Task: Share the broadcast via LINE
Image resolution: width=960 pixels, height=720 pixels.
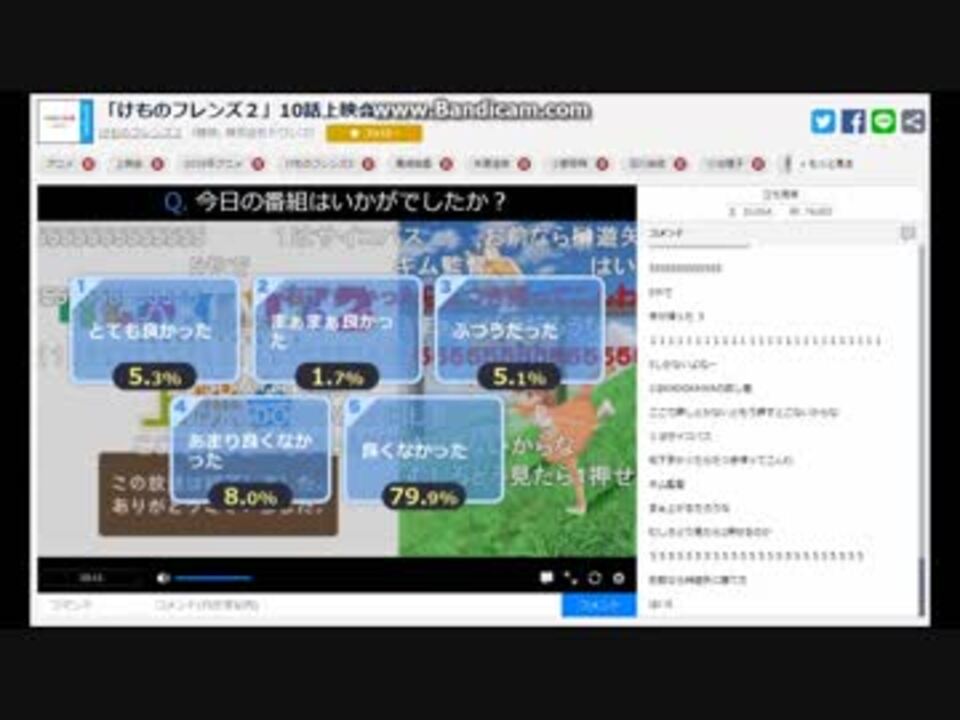Action: coord(883,121)
